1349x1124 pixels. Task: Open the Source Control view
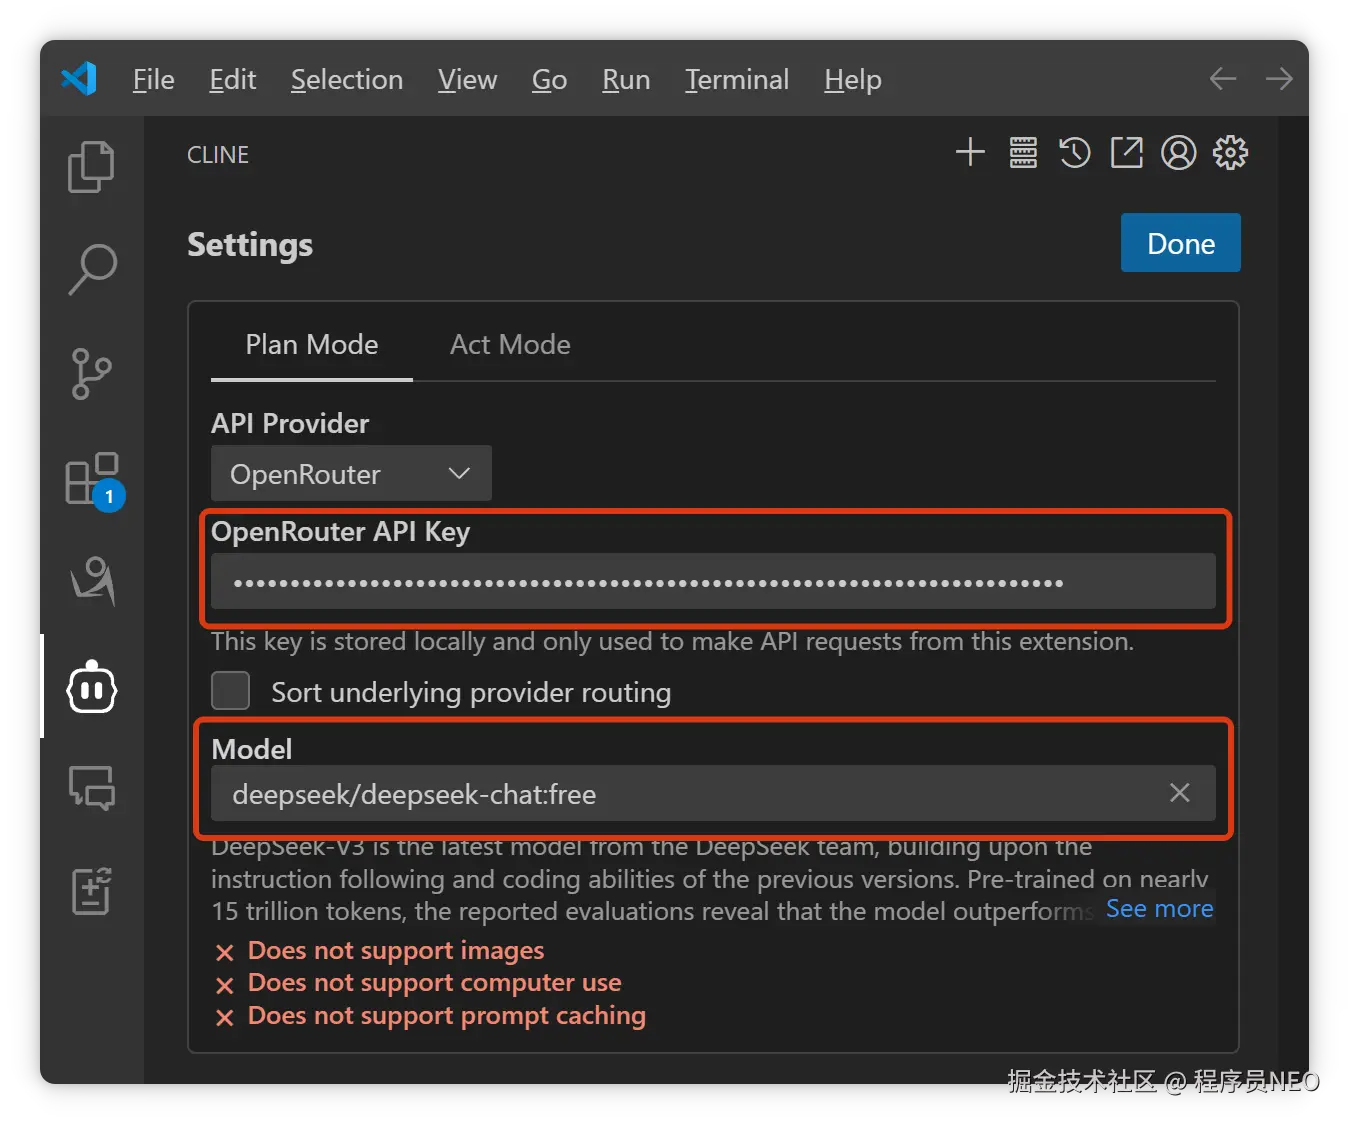click(91, 374)
